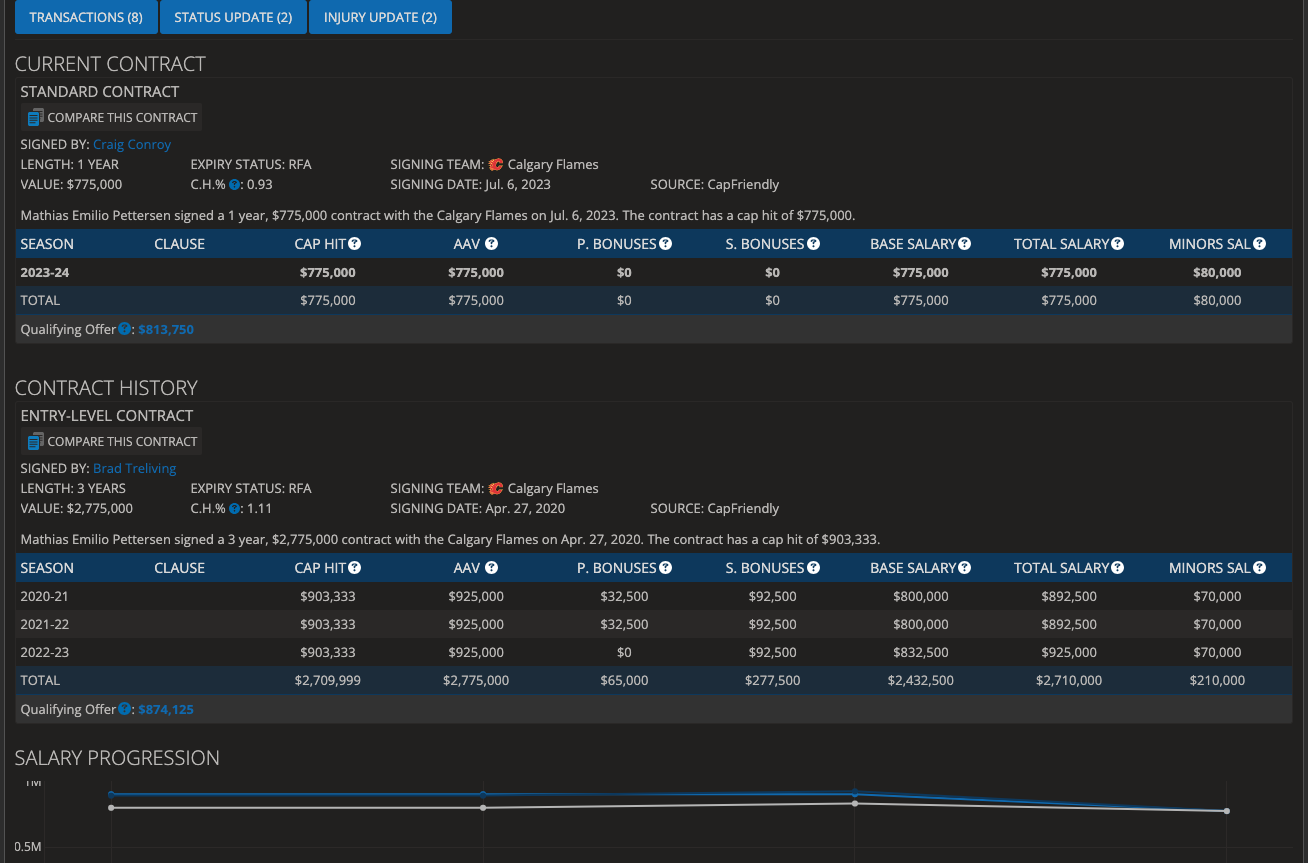
Task: Select rightmost data point on the Salary Progression chart
Action: (1226, 811)
